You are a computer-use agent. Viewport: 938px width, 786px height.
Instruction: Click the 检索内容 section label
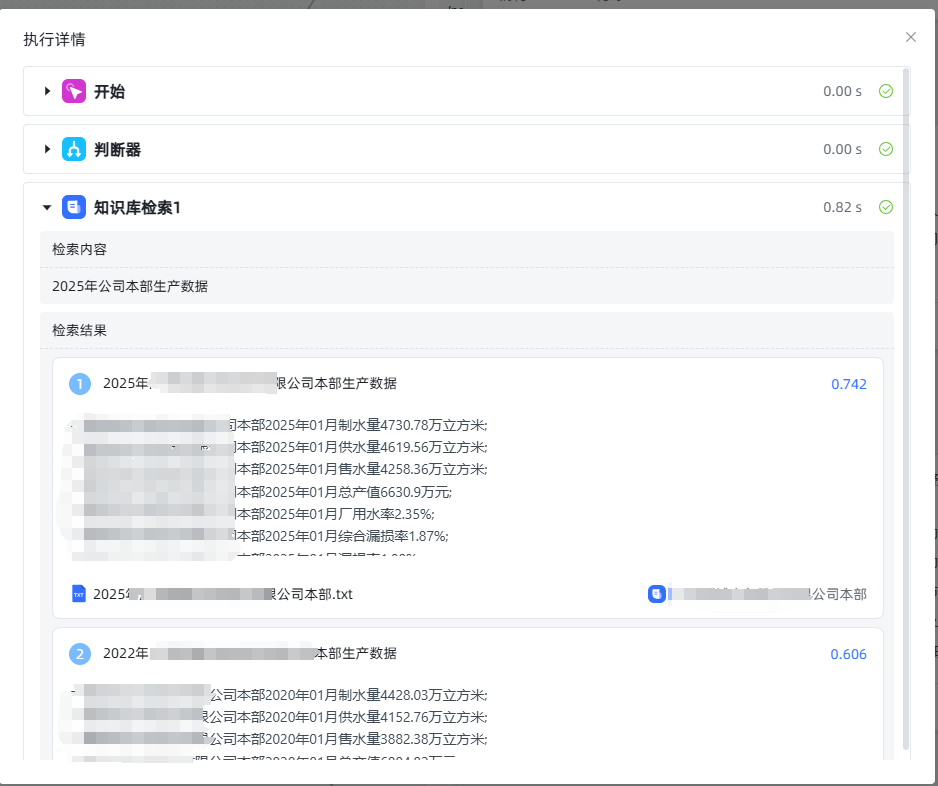(x=80, y=249)
